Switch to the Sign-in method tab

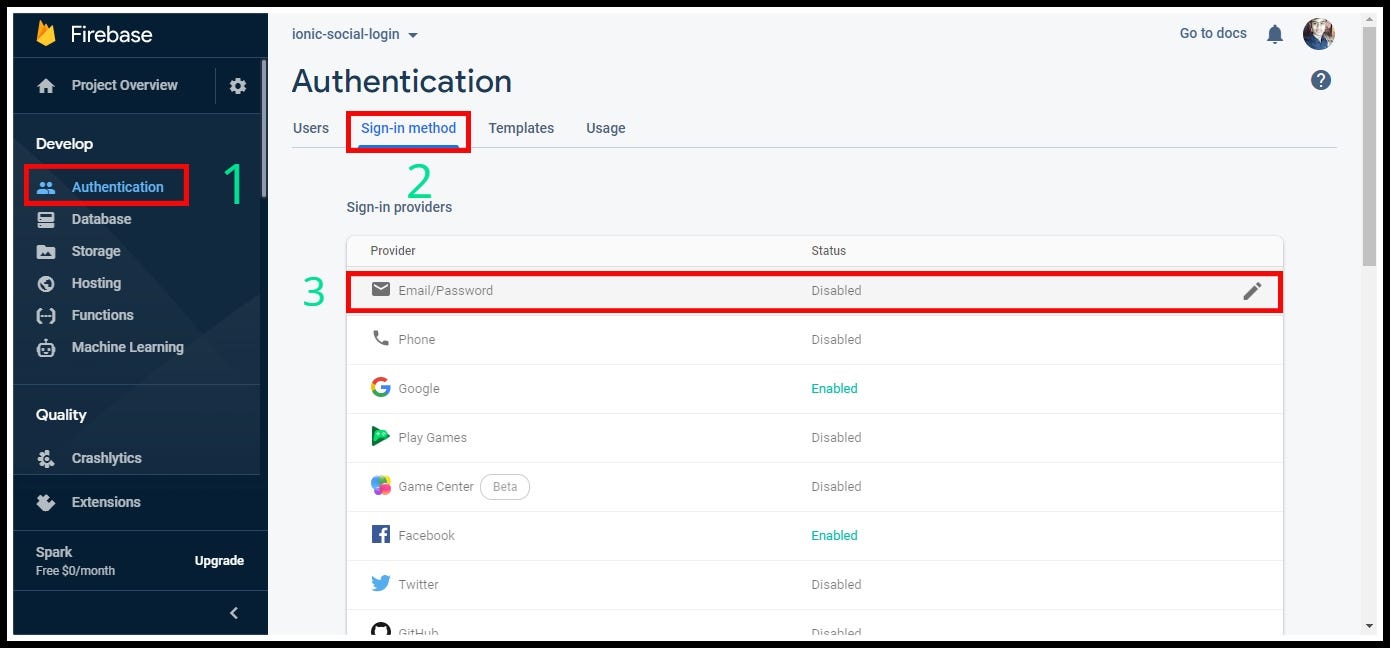click(408, 129)
